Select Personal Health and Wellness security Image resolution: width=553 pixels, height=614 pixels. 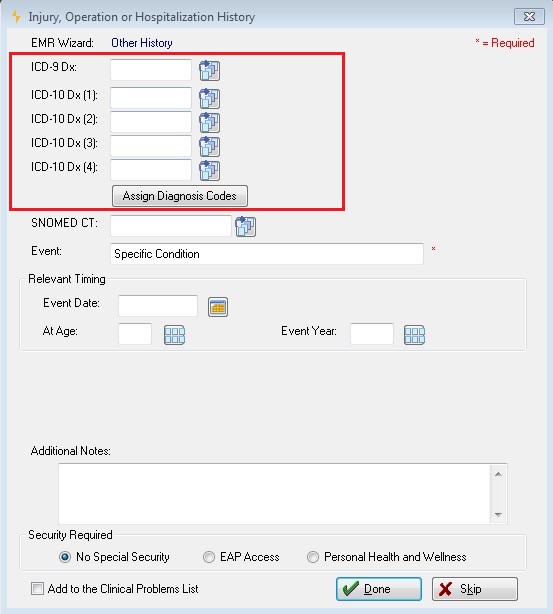(x=313, y=557)
